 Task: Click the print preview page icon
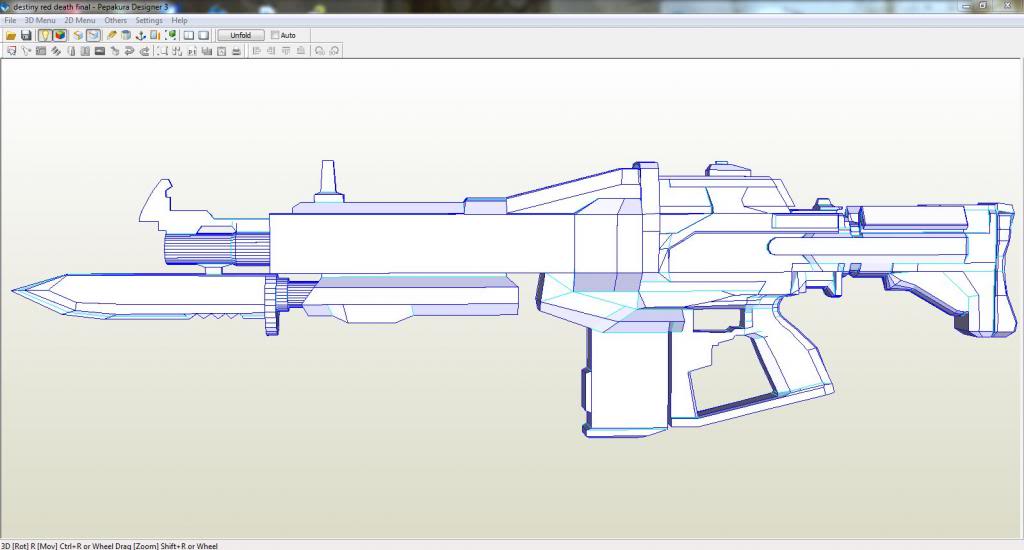[221, 51]
